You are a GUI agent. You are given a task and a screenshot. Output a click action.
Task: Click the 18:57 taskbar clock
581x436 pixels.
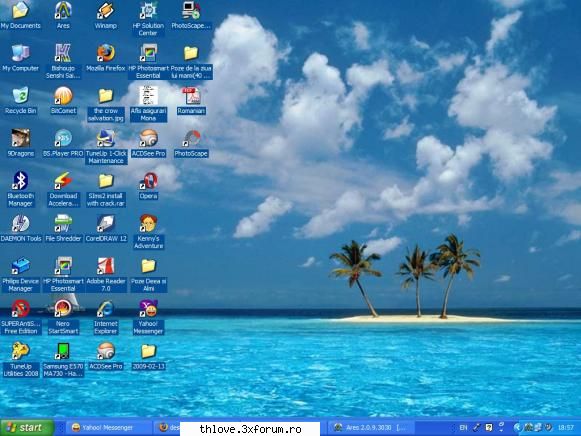[566, 427]
